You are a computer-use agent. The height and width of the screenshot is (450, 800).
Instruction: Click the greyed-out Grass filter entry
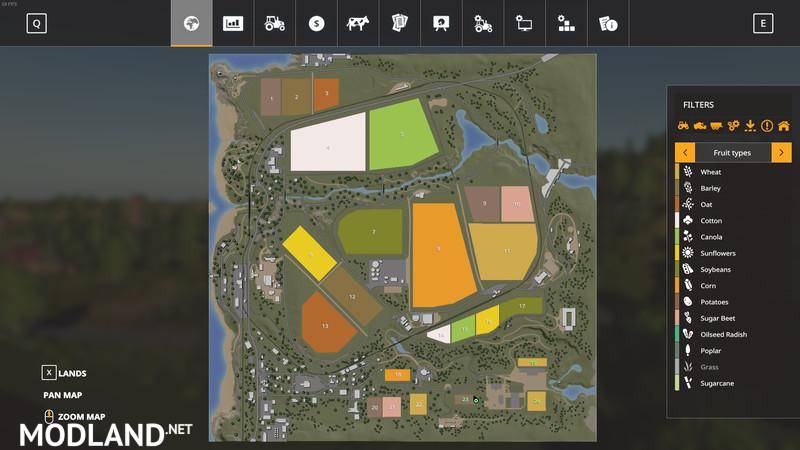733,367
